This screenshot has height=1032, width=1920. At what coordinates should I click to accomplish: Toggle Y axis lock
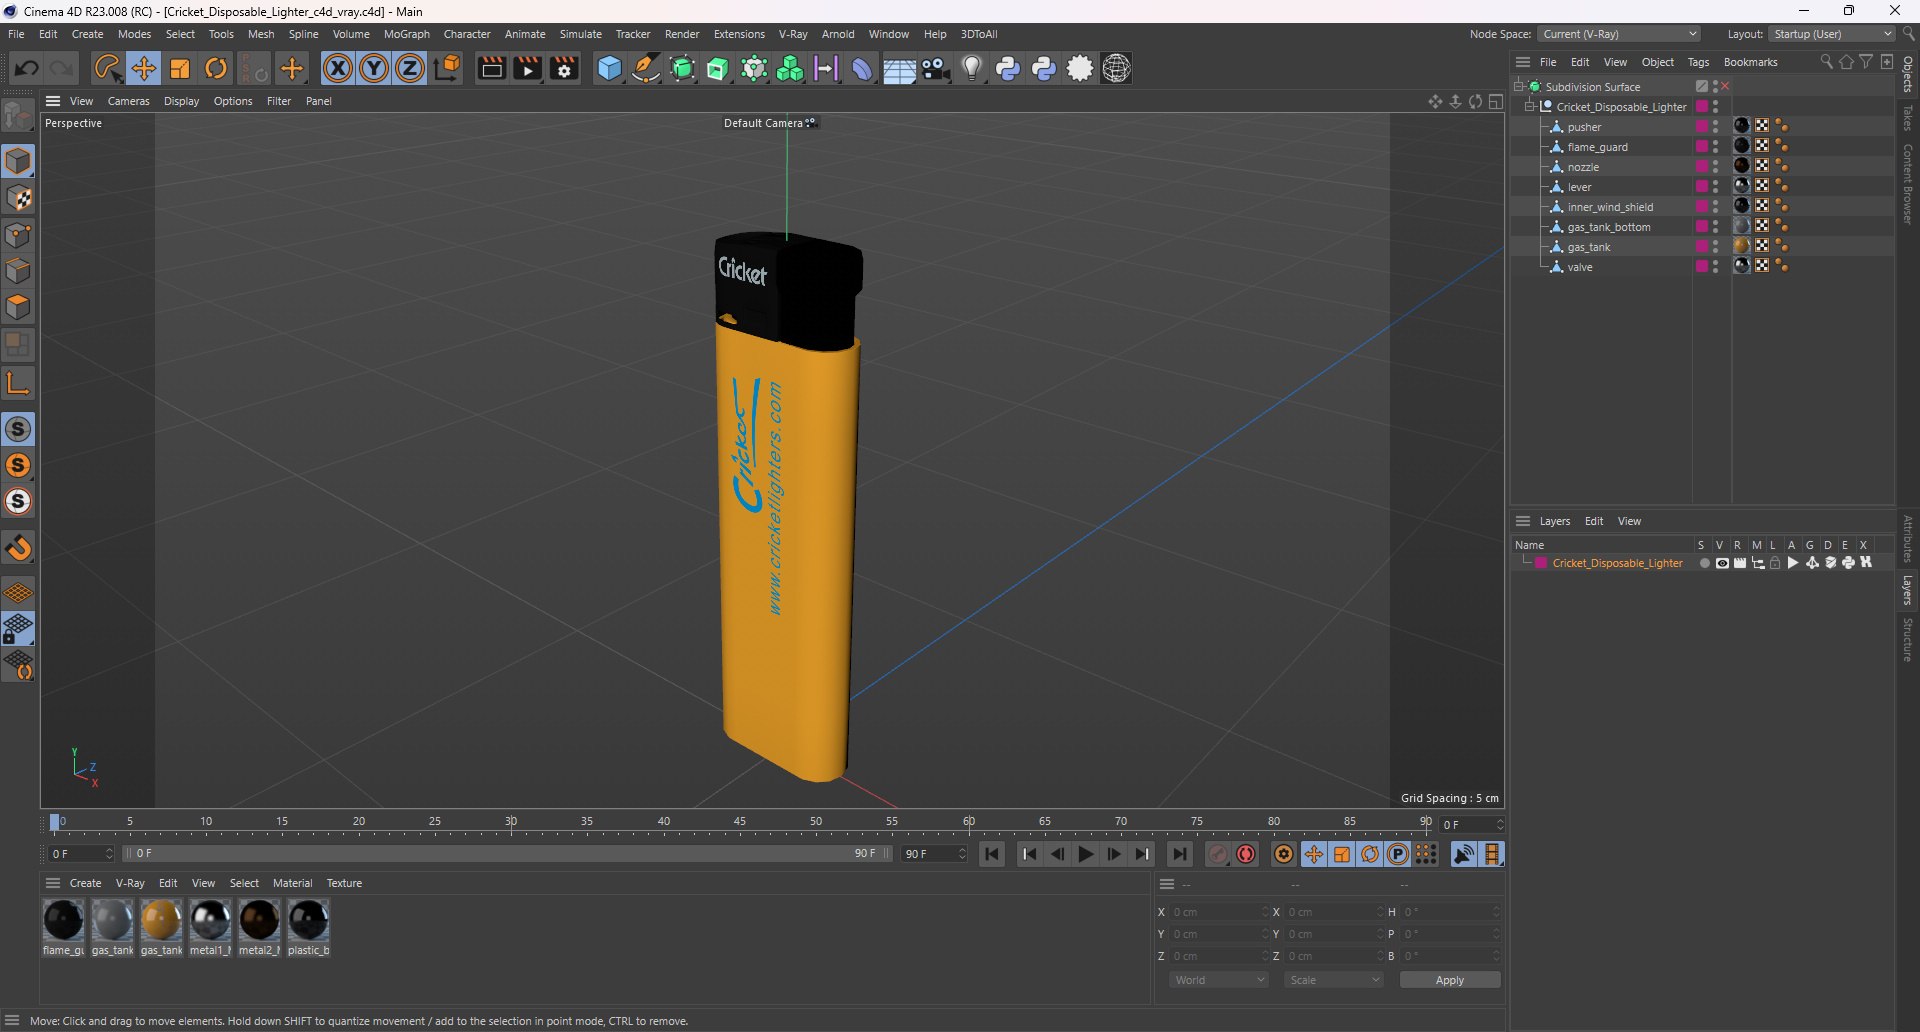pyautogui.click(x=374, y=68)
